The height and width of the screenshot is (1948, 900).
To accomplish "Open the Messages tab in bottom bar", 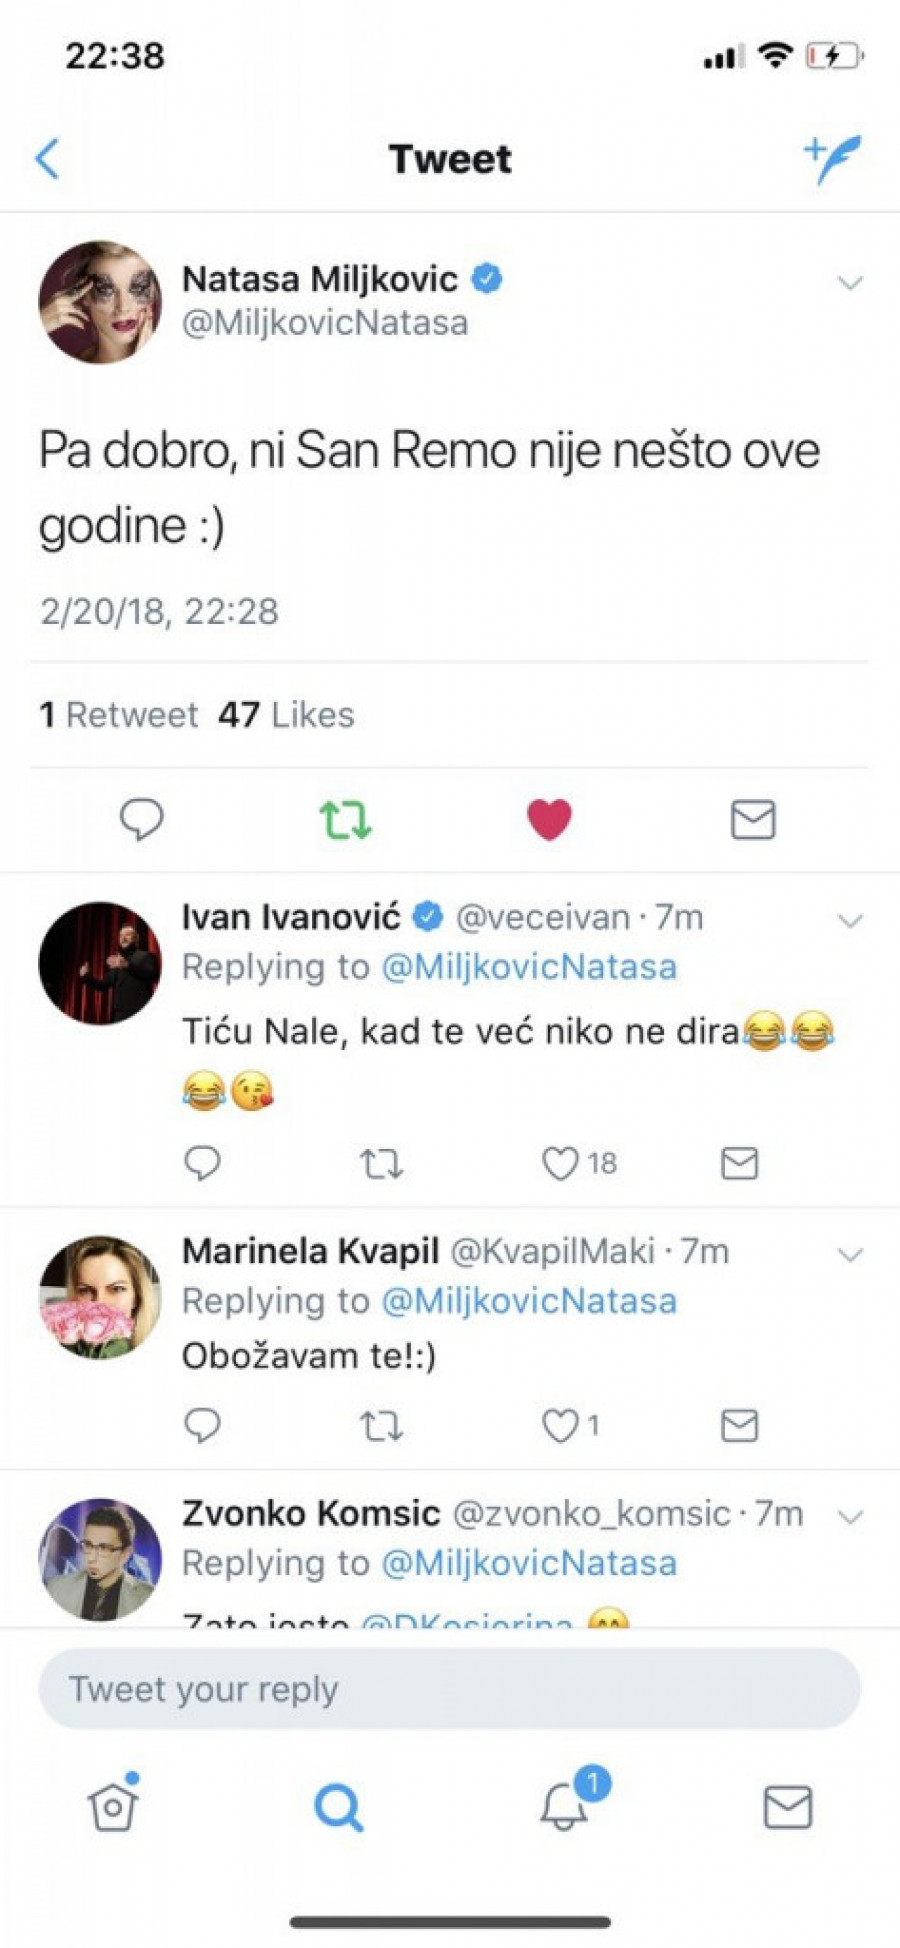I will pos(787,1806).
